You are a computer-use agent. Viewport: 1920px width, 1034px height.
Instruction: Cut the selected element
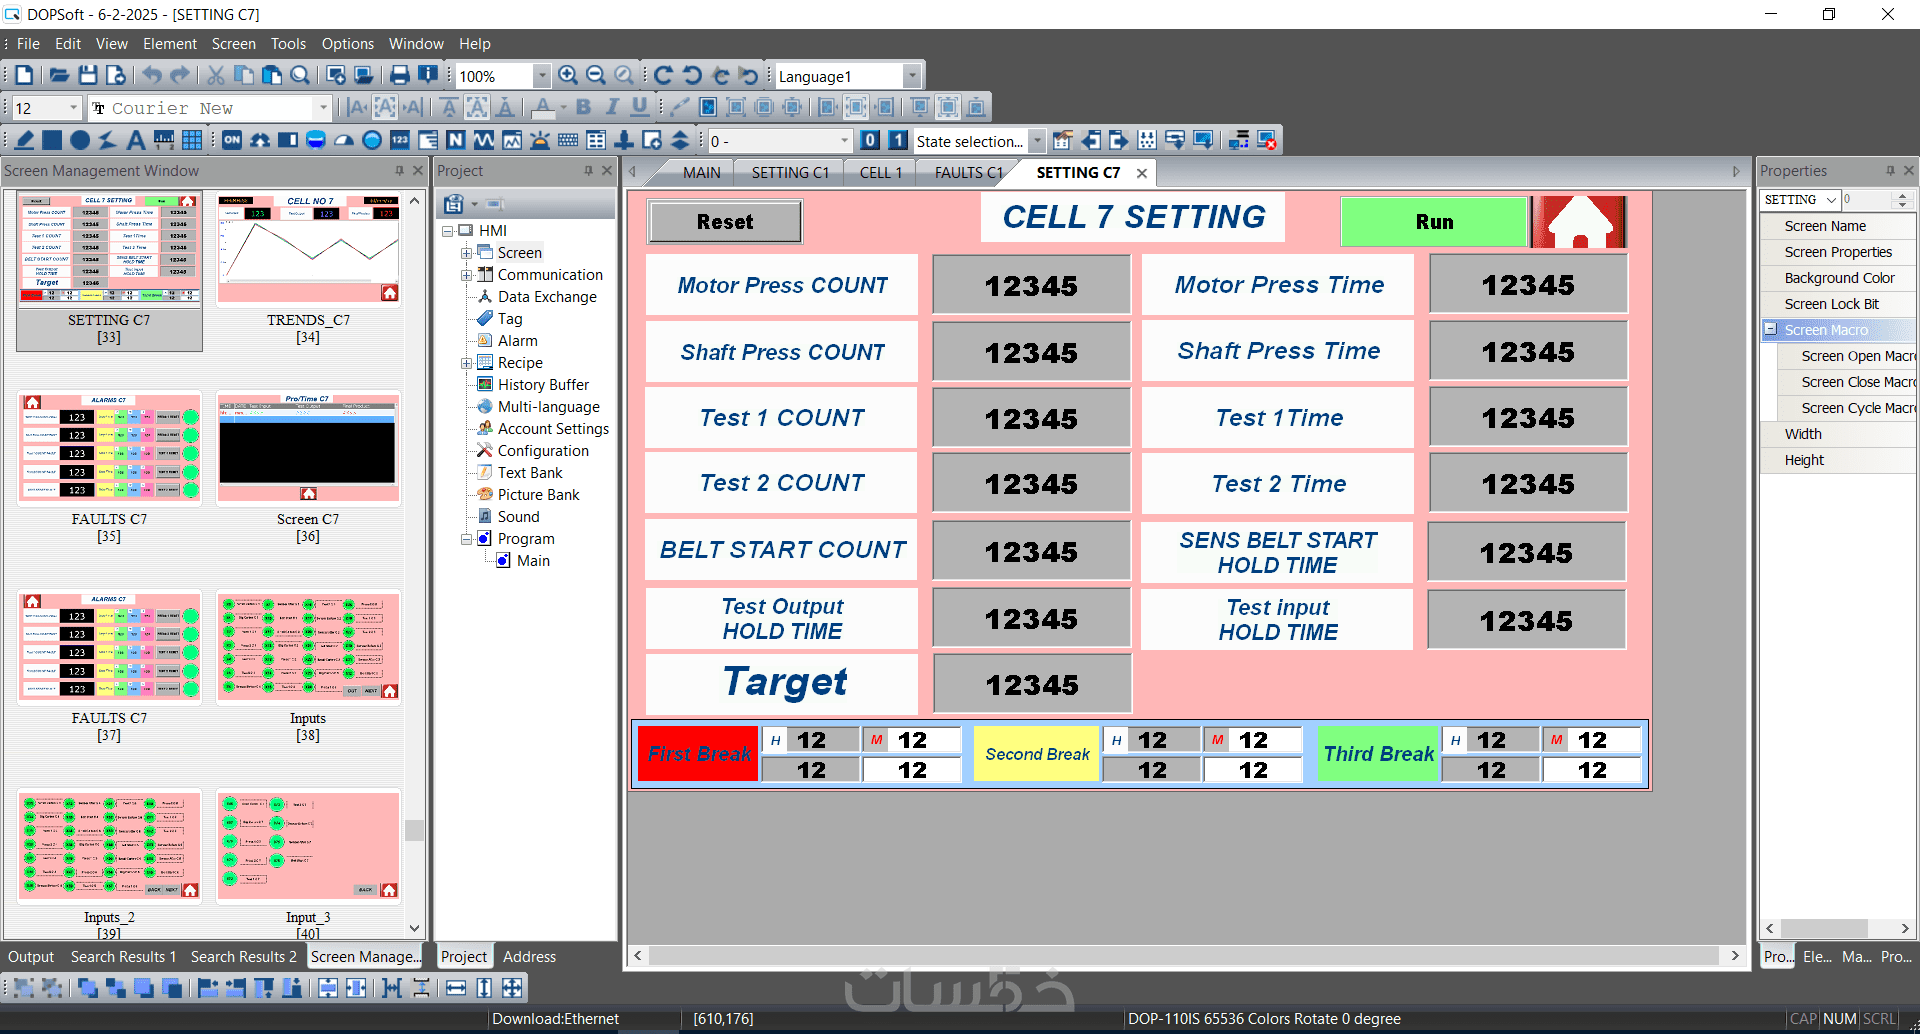pos(215,75)
